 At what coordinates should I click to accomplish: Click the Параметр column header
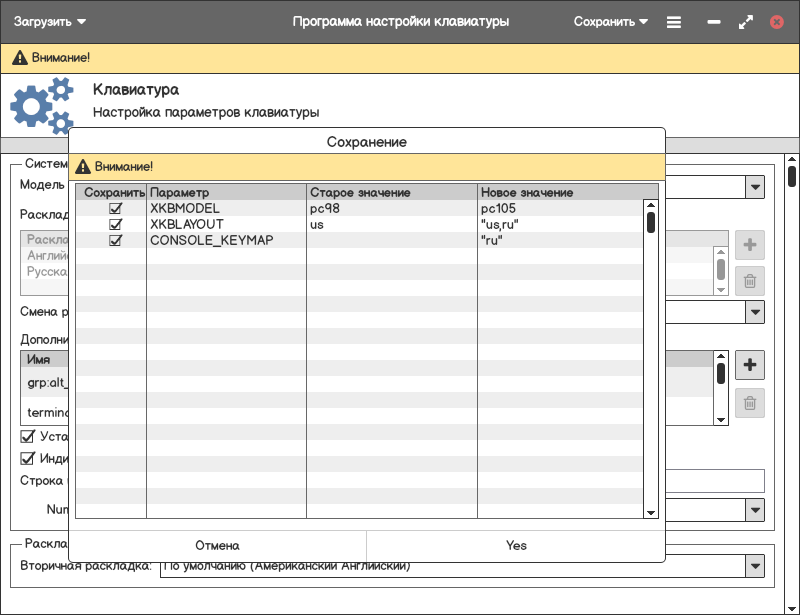pyautogui.click(x=226, y=192)
